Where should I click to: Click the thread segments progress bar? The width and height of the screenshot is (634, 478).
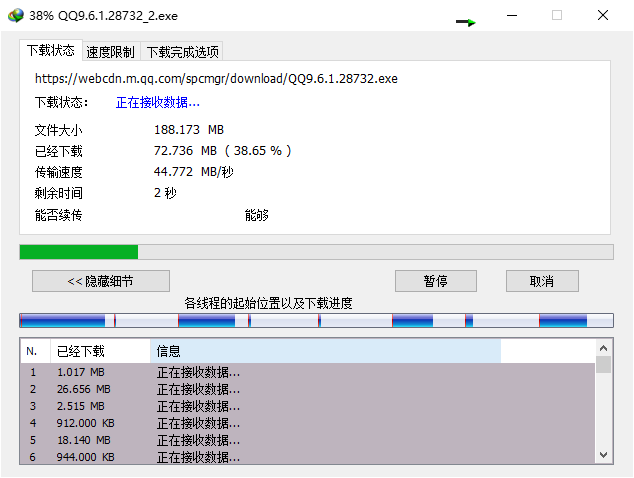point(316,321)
